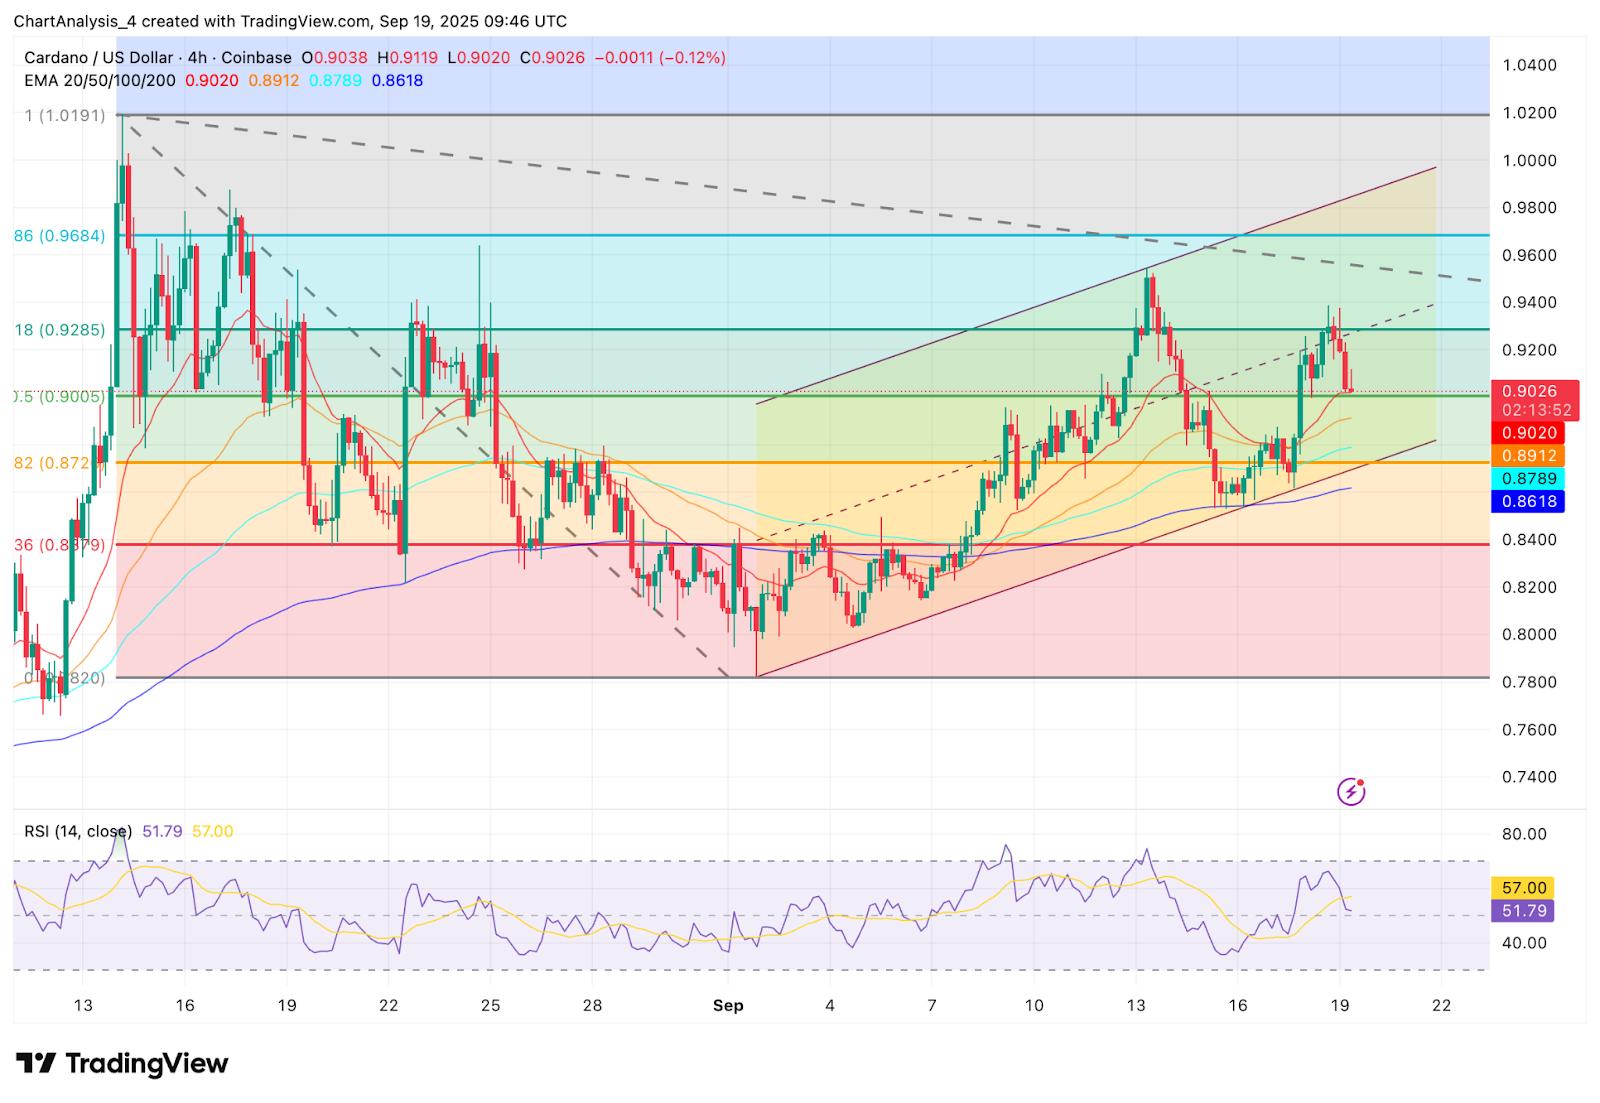Screen dimensions: 1600x1103
Task: Select the Fibonacci (0.9684) level label
Action: click(59, 236)
